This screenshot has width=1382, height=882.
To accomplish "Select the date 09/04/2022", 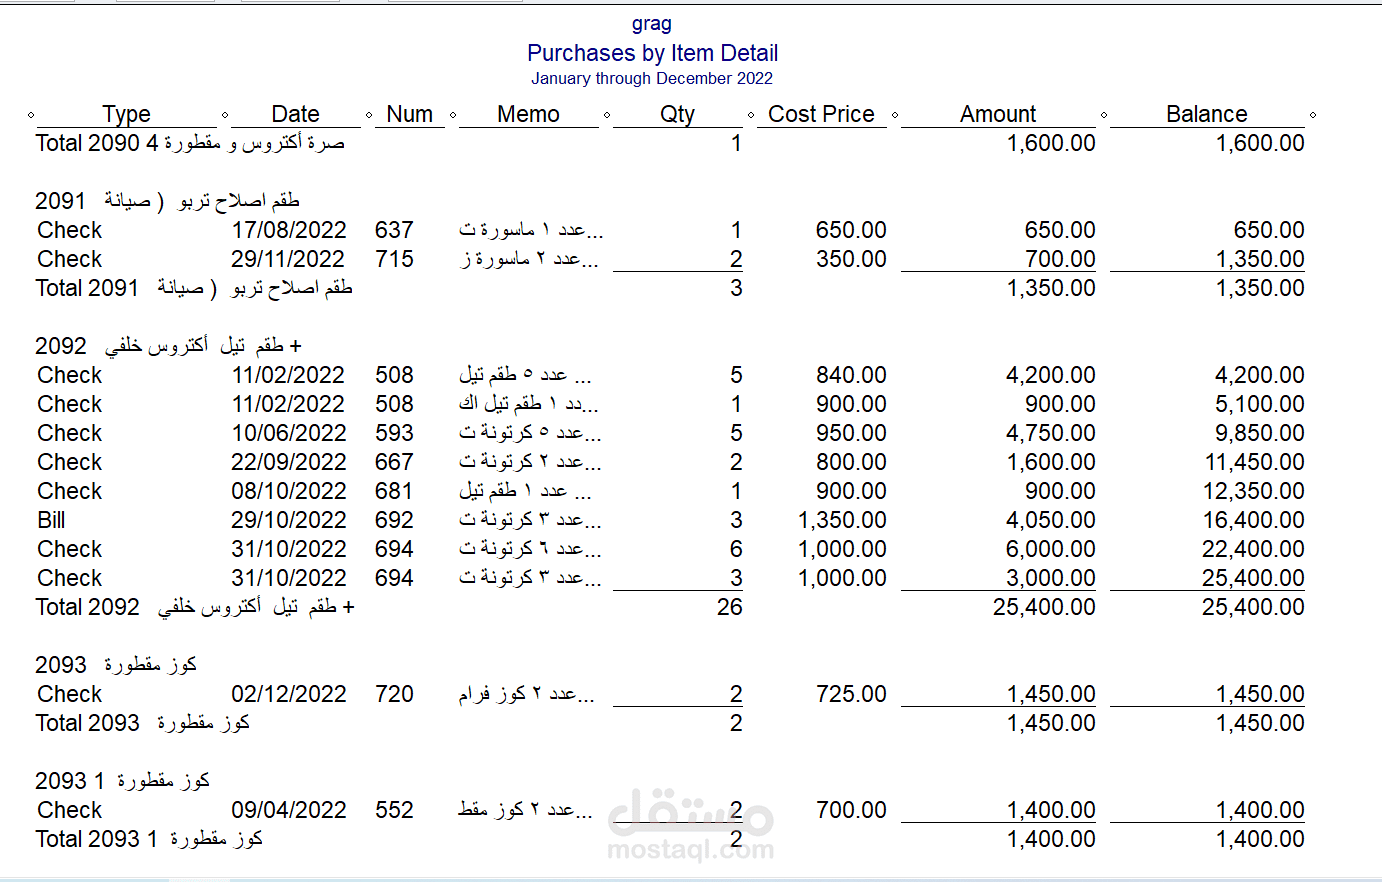I will (289, 810).
